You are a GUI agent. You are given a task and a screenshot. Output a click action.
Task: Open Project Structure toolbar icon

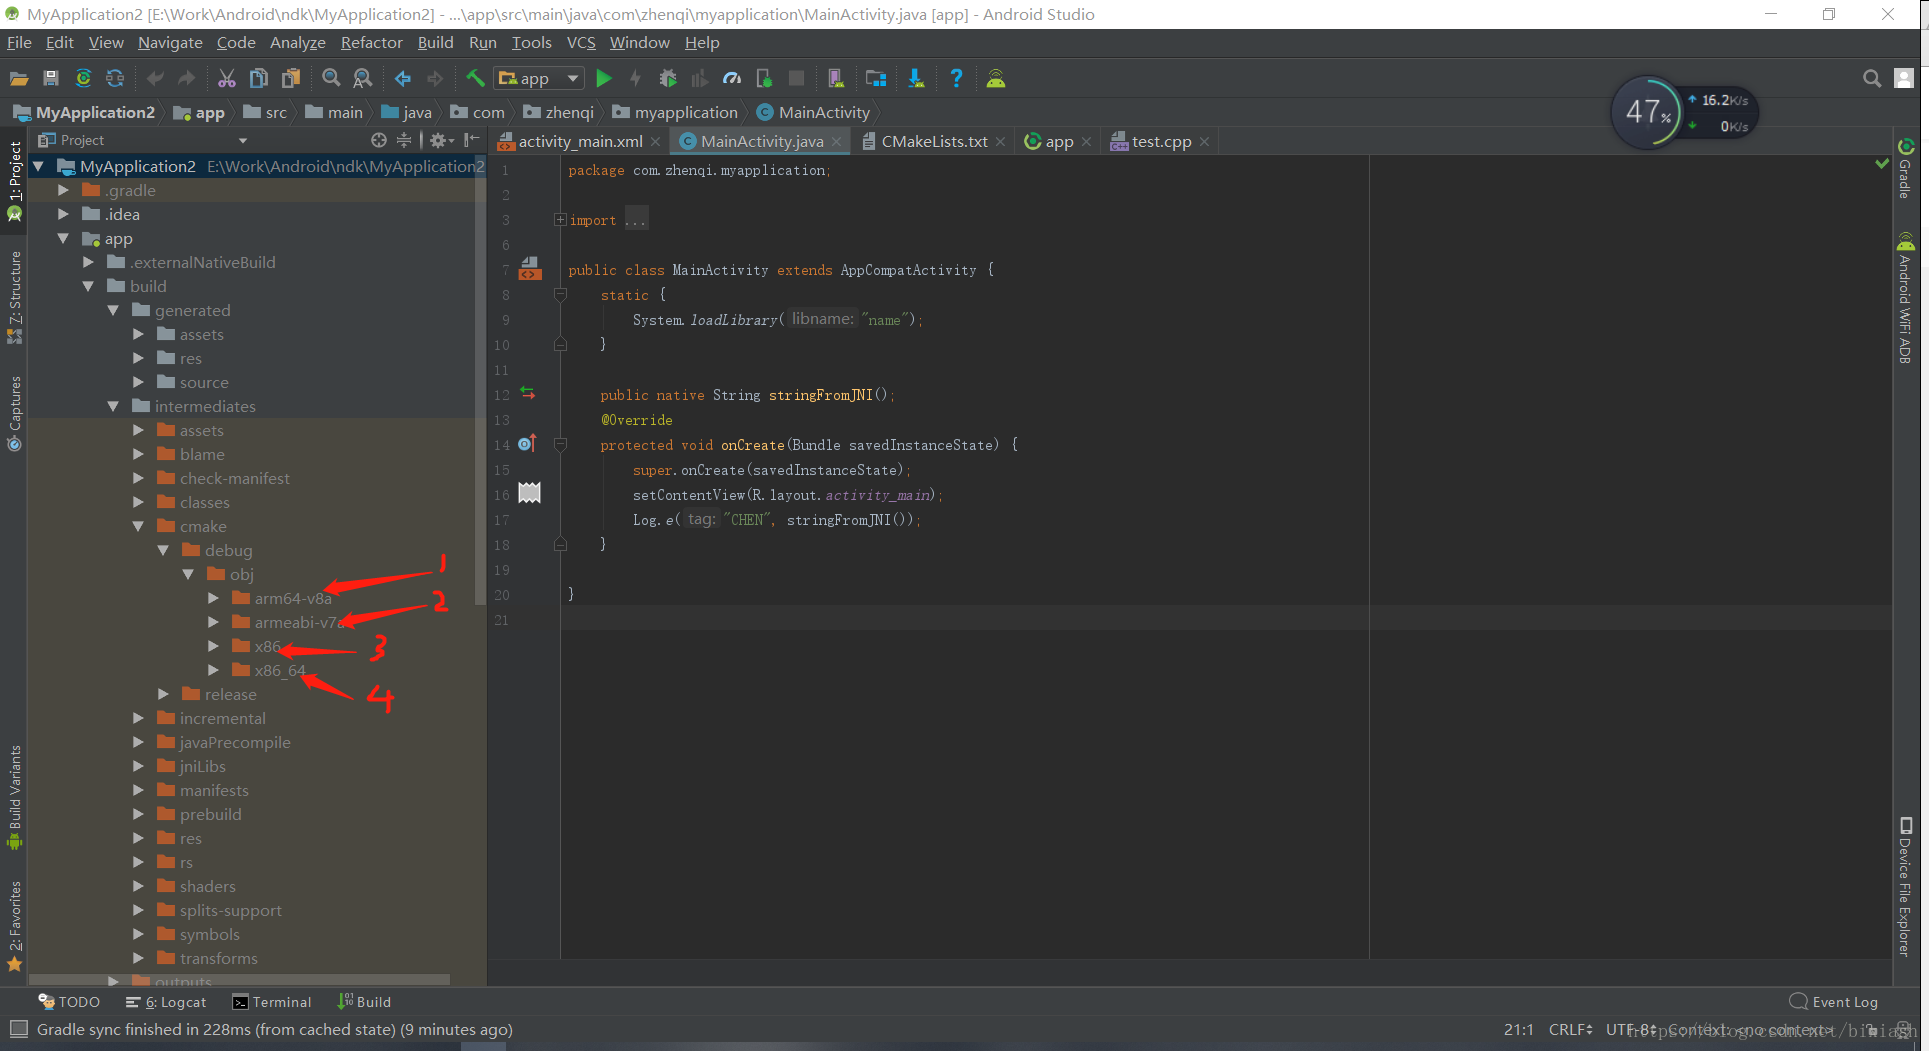pos(876,78)
